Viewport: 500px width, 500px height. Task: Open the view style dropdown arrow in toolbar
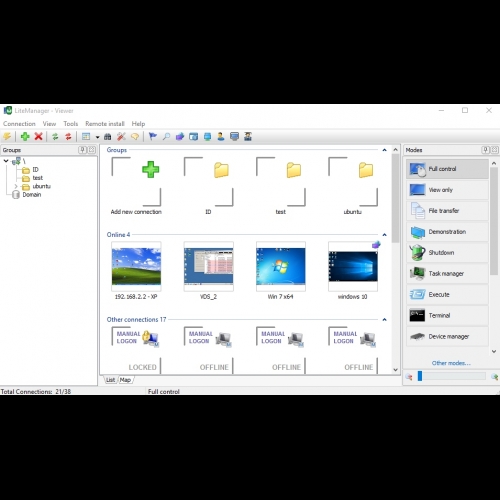[x=97, y=137]
